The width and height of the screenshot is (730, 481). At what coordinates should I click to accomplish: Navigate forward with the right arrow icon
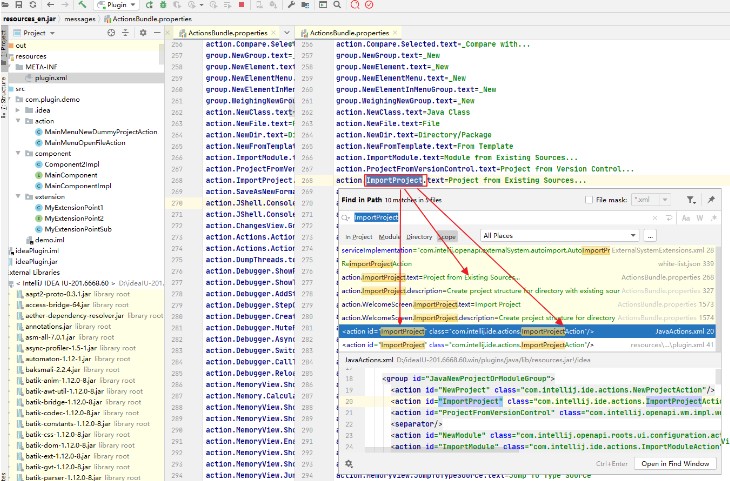click(65, 5)
